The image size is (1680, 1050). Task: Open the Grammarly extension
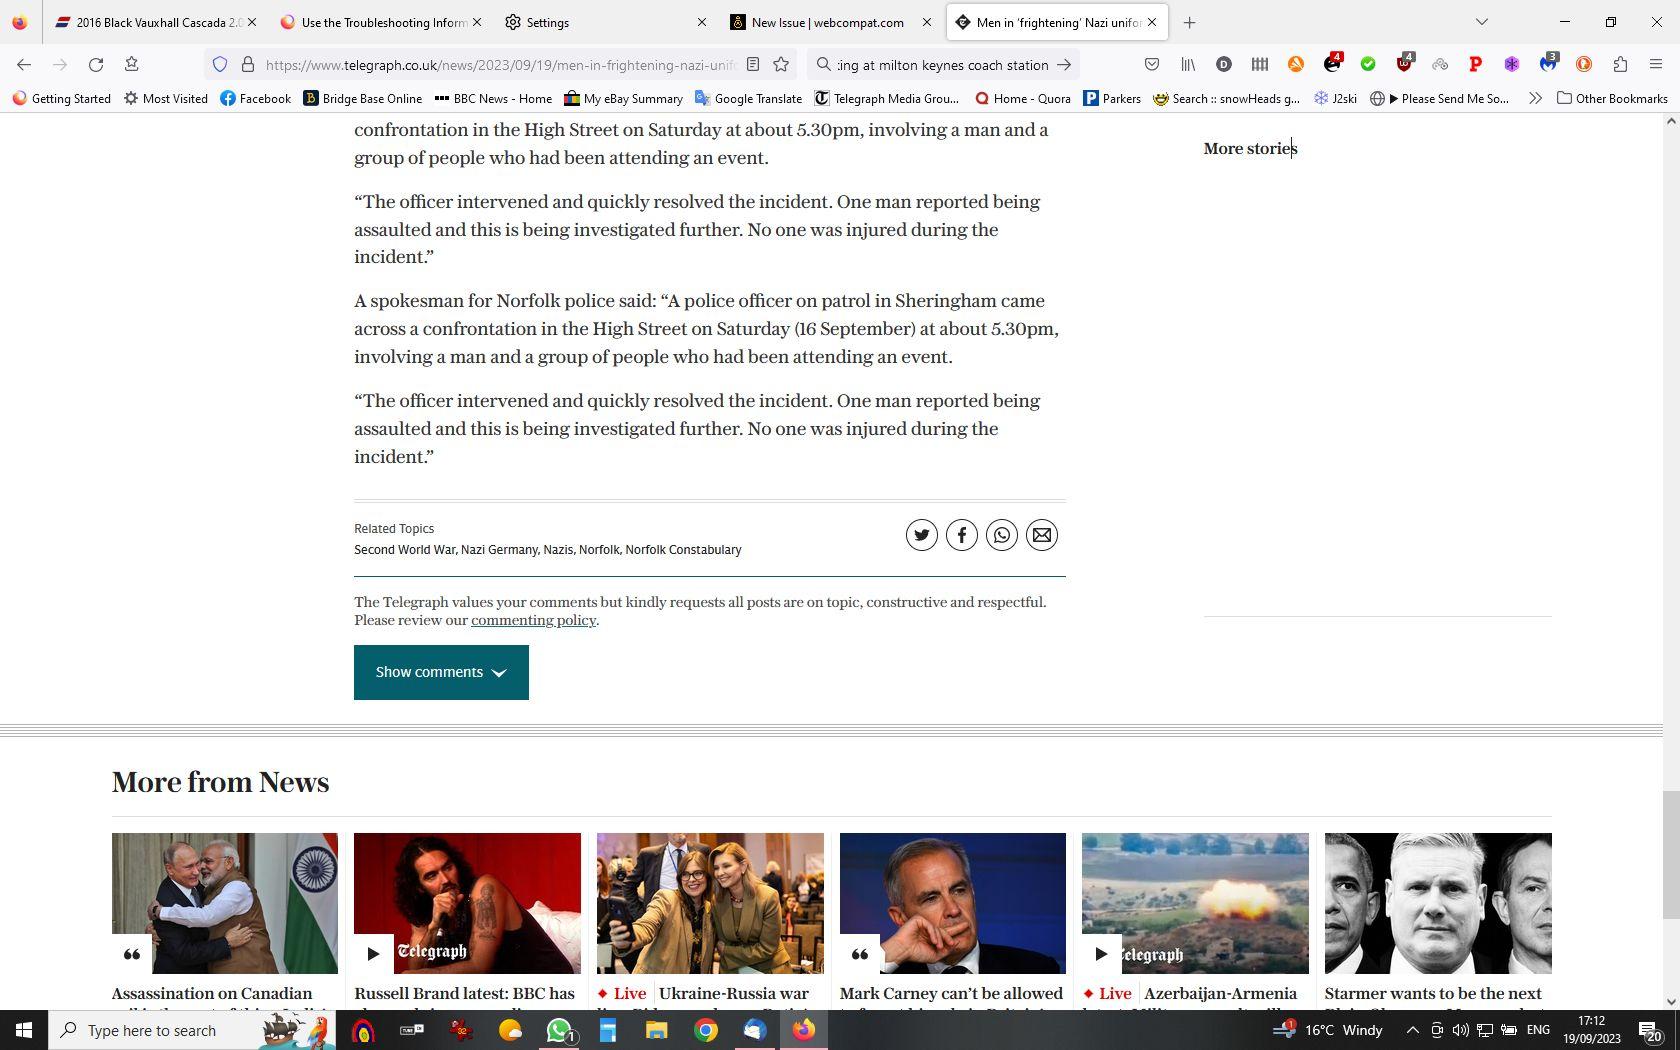point(1368,64)
